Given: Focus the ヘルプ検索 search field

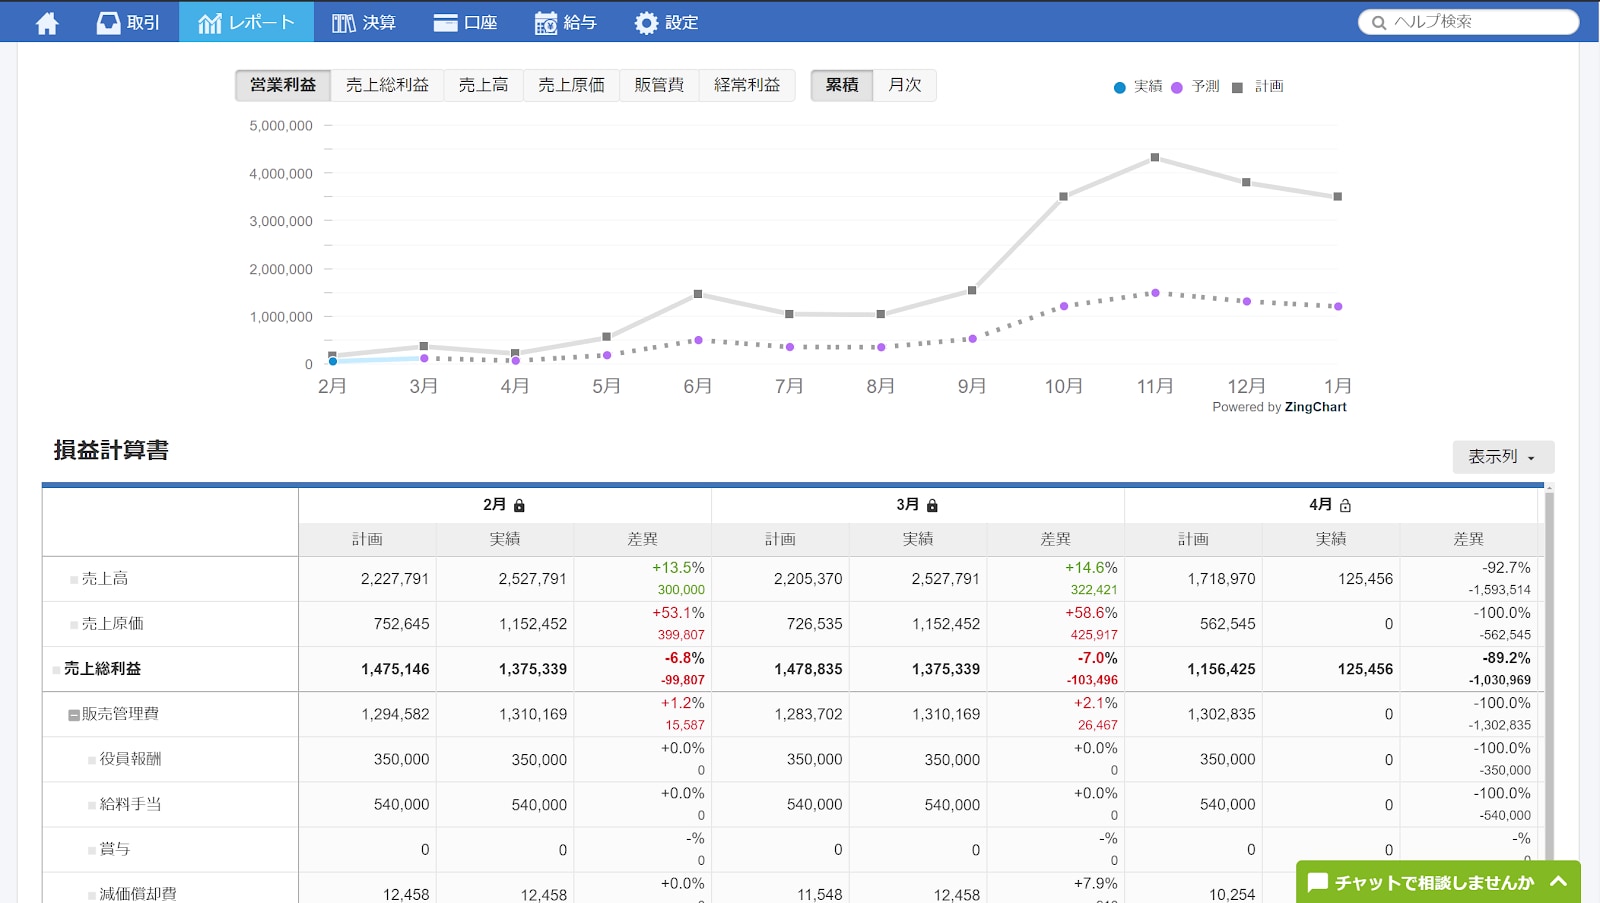Looking at the screenshot, I should click(x=1468, y=22).
